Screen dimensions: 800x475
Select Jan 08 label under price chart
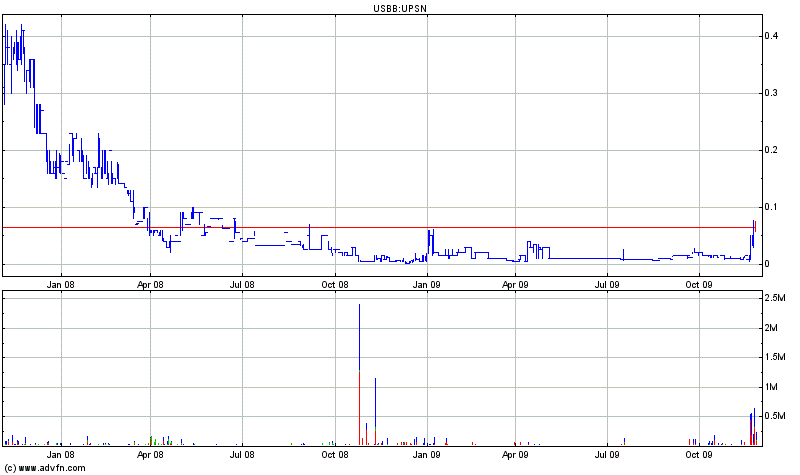(x=61, y=284)
